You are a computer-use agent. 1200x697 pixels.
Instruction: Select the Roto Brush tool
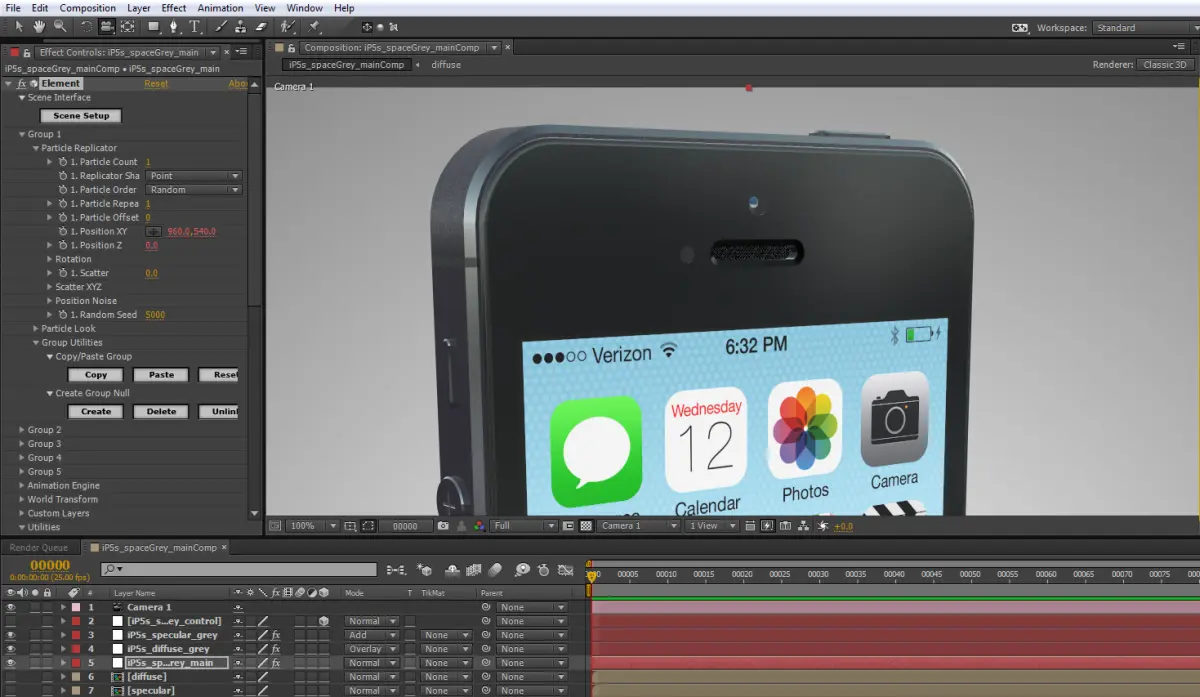pyautogui.click(x=288, y=27)
